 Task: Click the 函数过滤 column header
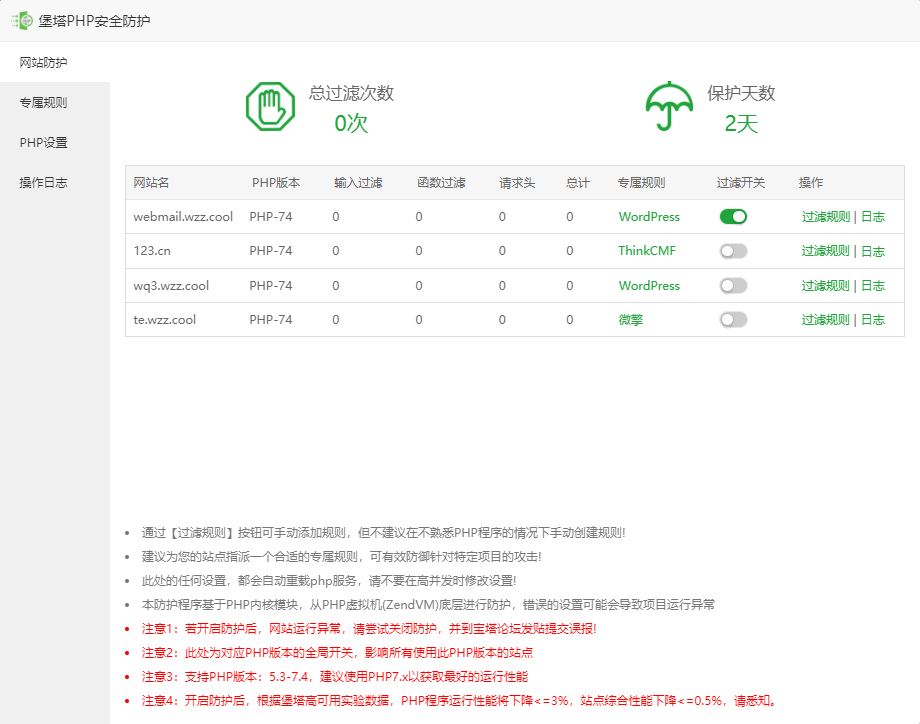coord(441,182)
